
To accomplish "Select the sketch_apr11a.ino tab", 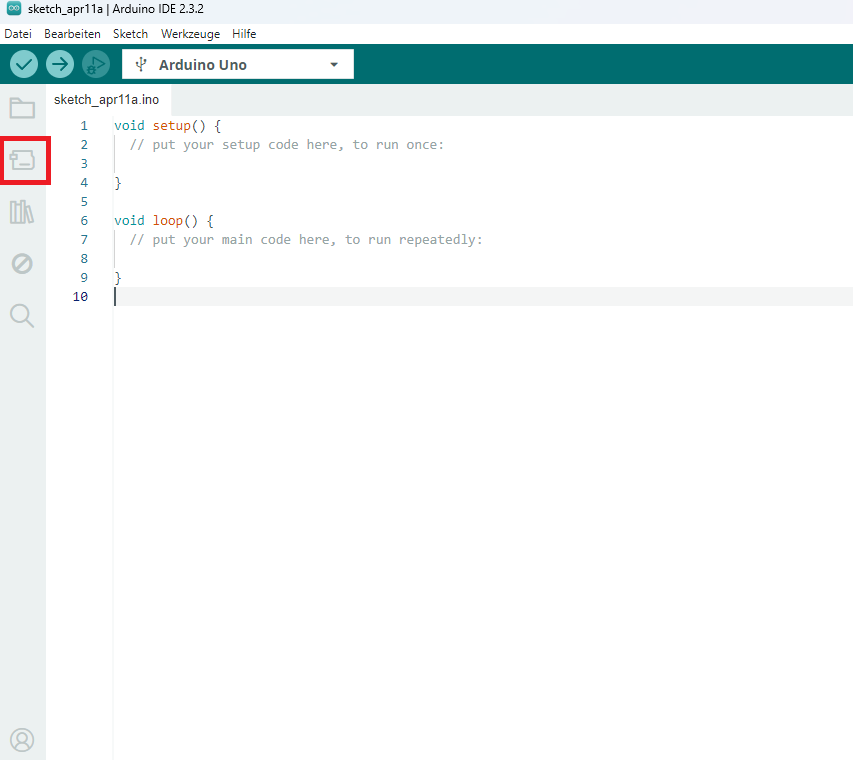I will 106,100.
